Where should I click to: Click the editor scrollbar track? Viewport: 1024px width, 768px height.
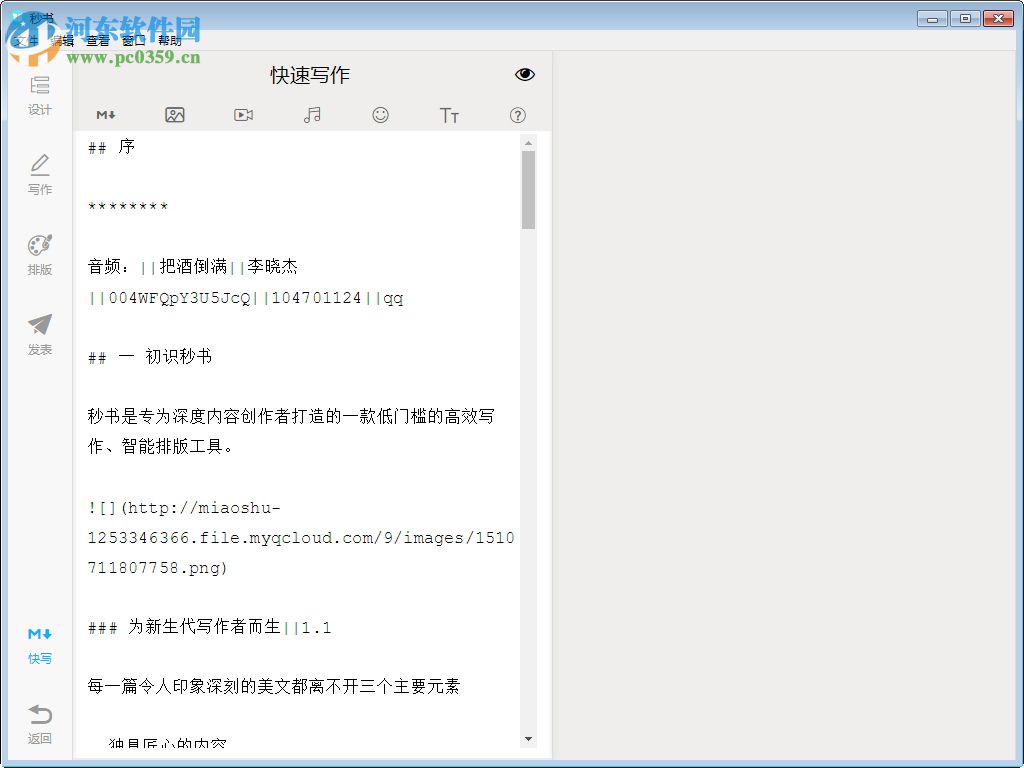[529, 450]
